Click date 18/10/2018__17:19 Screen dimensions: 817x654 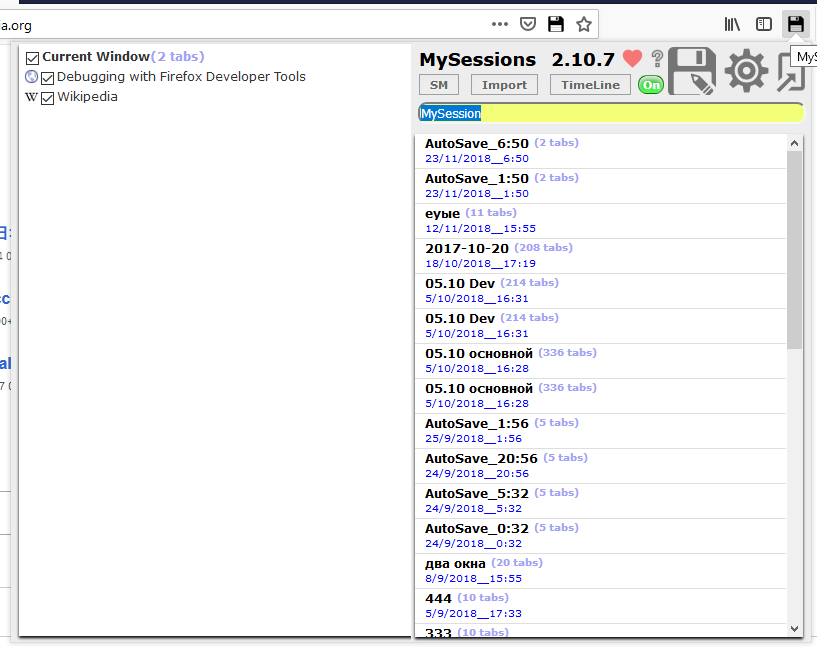coord(480,264)
